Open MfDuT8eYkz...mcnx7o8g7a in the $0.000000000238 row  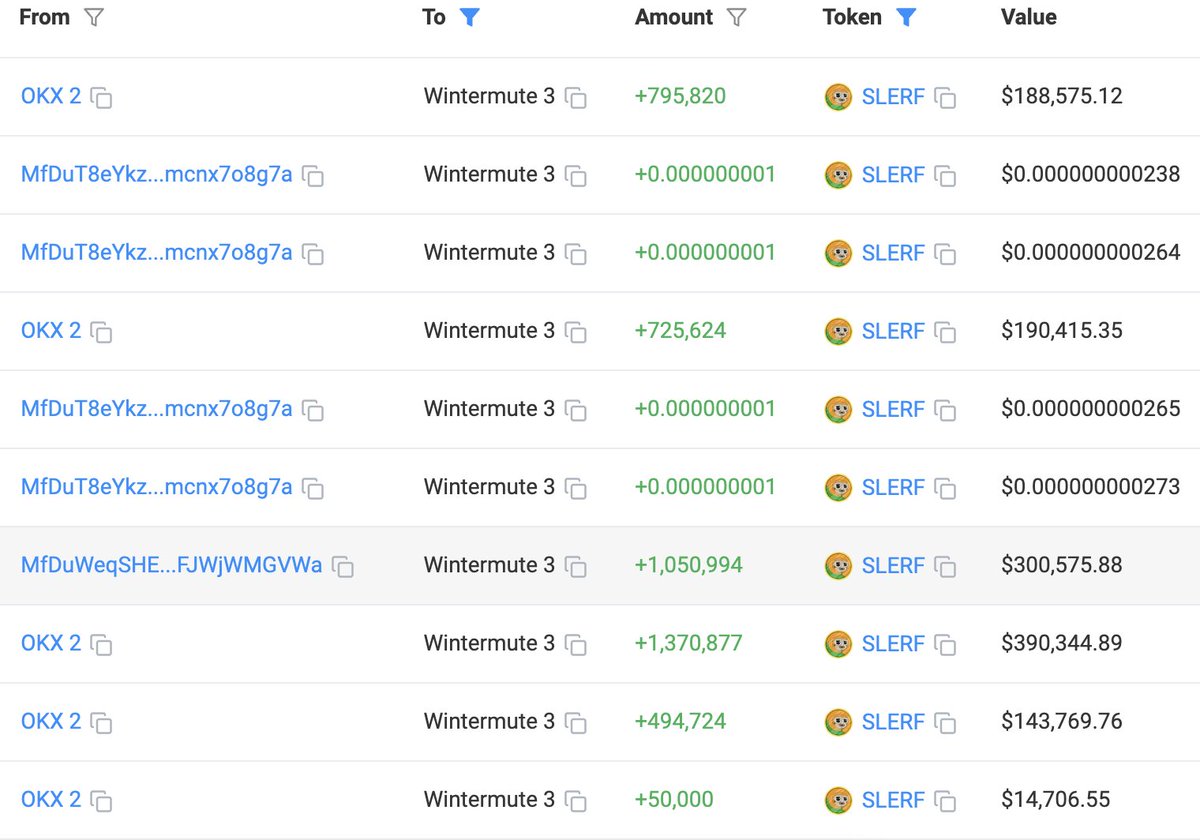157,174
